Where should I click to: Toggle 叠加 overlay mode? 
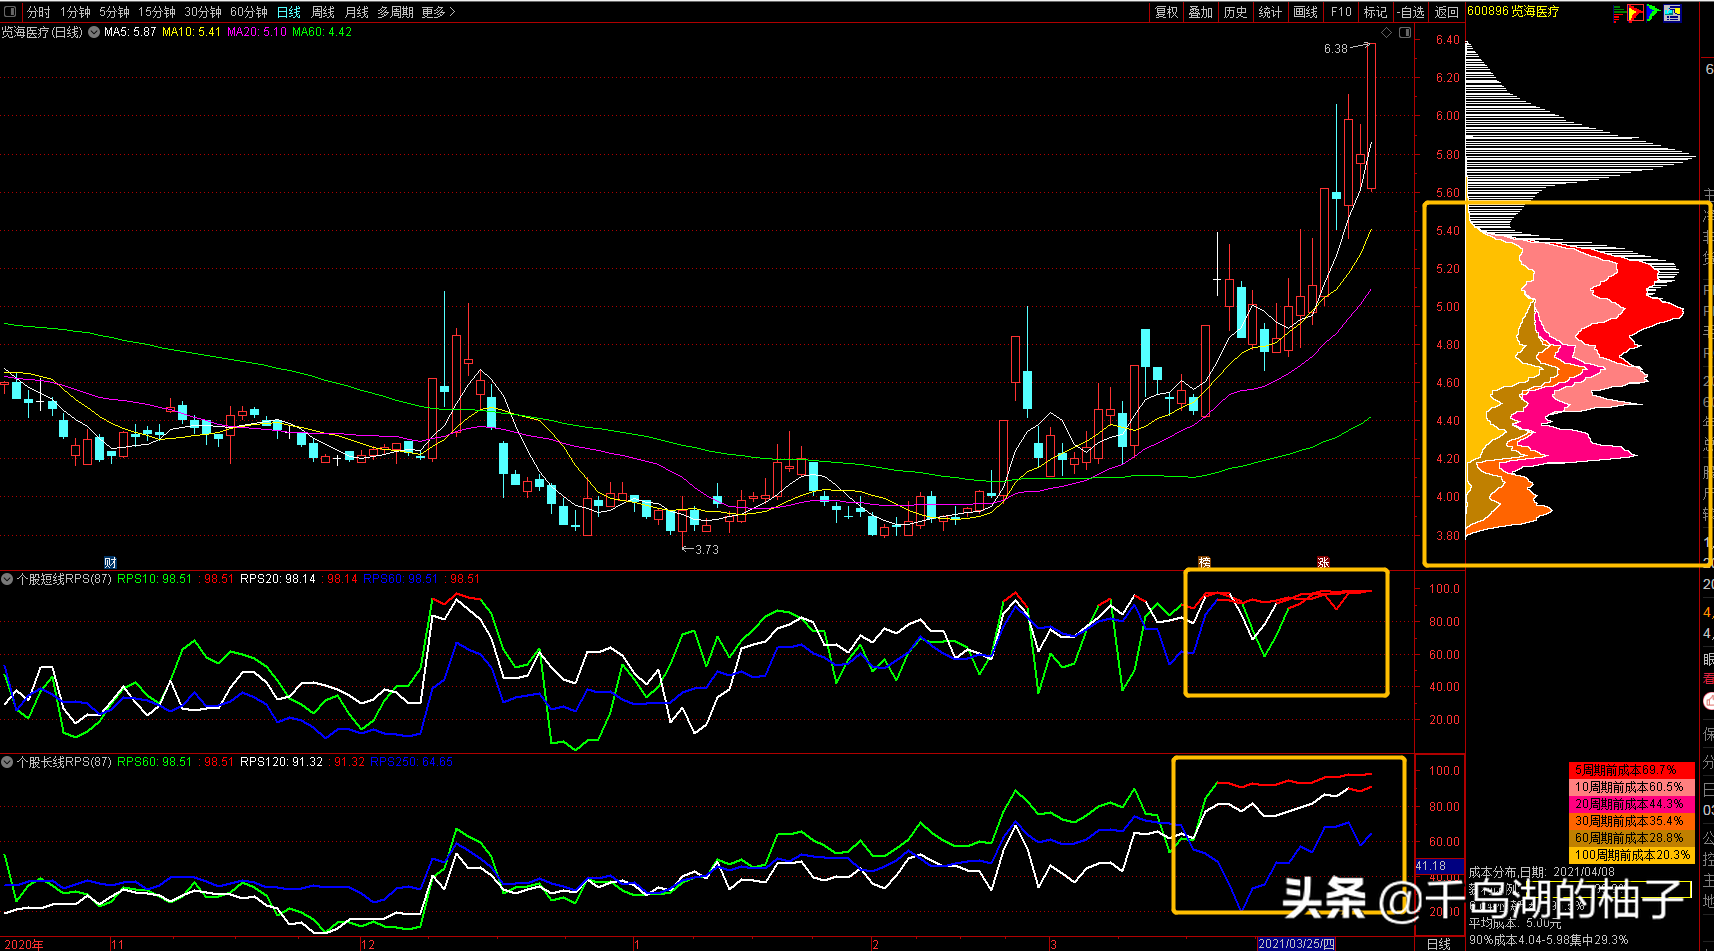1201,12
